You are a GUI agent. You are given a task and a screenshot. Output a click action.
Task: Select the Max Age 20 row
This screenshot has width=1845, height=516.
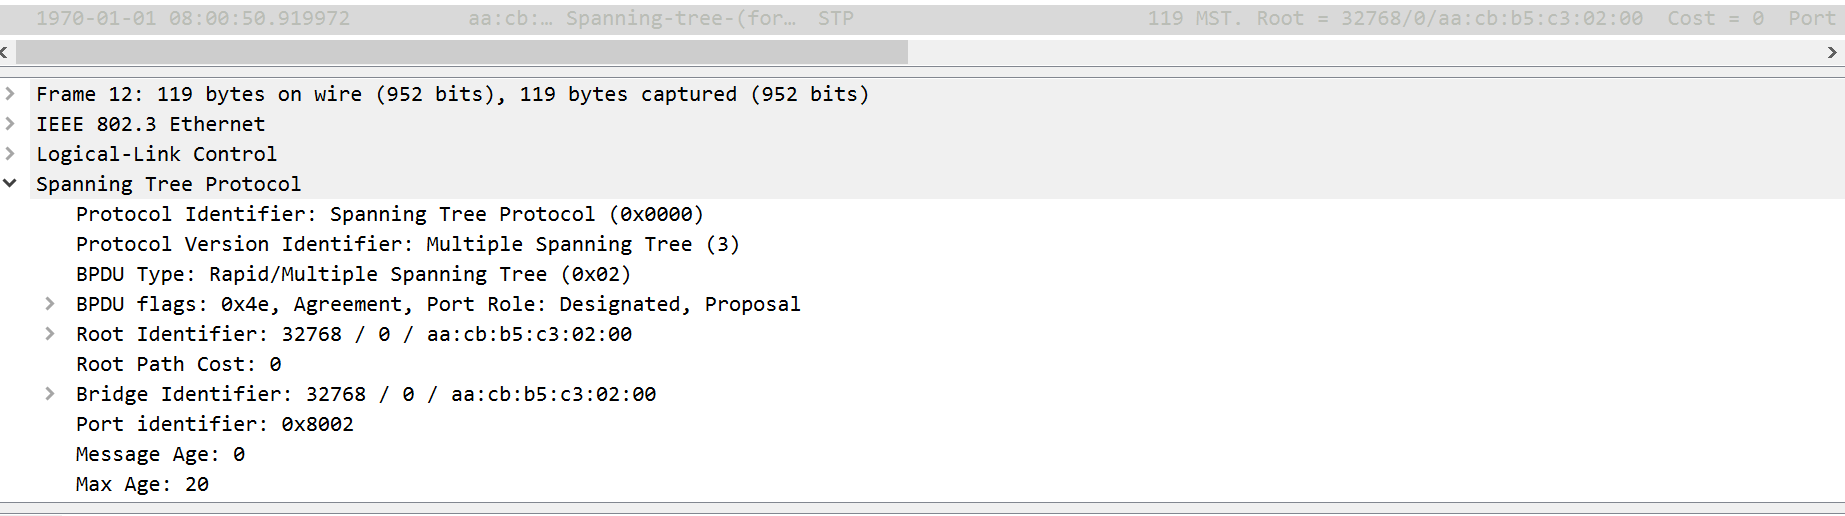142,484
